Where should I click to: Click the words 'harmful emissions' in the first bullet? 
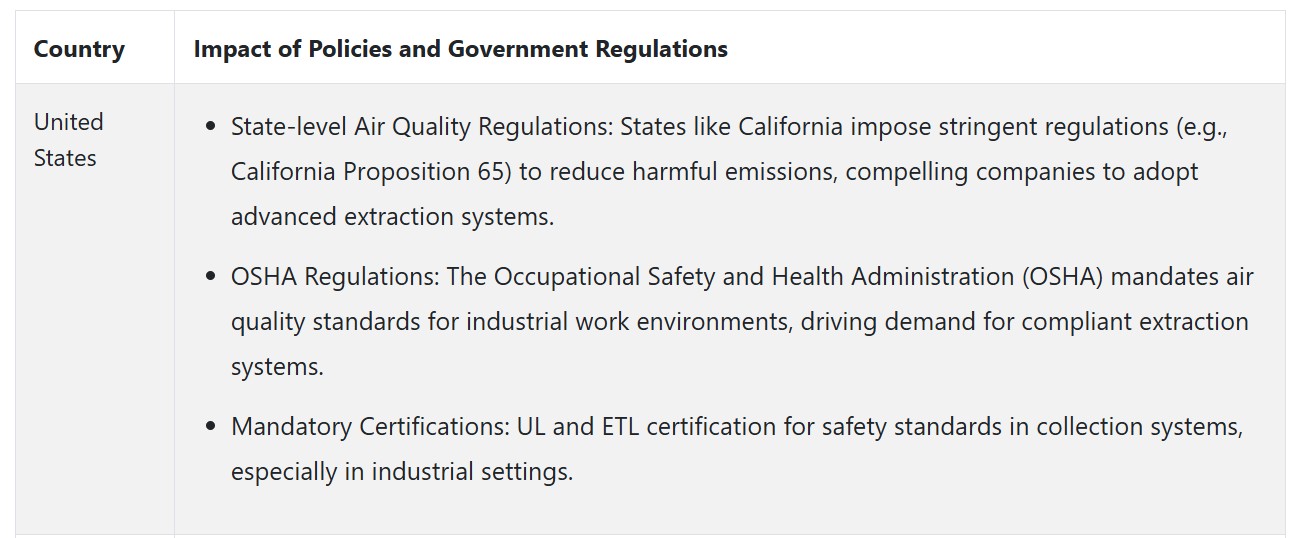(740, 172)
